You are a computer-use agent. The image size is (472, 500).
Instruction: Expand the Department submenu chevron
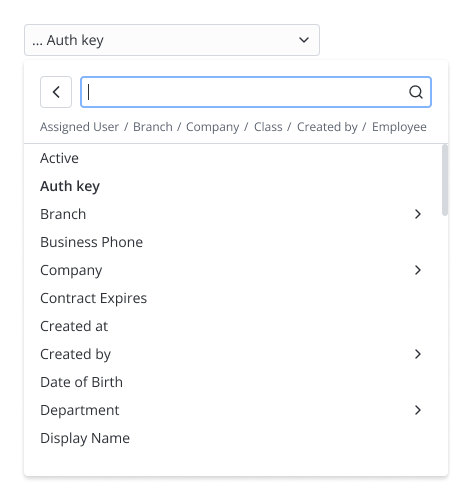pos(418,410)
